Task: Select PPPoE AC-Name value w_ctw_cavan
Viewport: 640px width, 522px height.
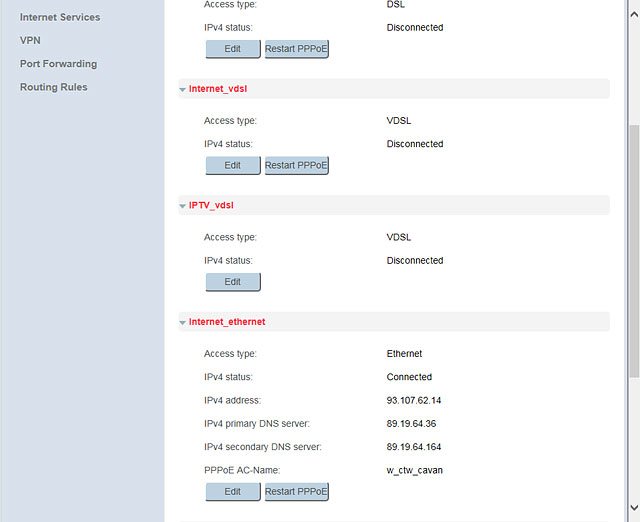Action: tap(415, 470)
